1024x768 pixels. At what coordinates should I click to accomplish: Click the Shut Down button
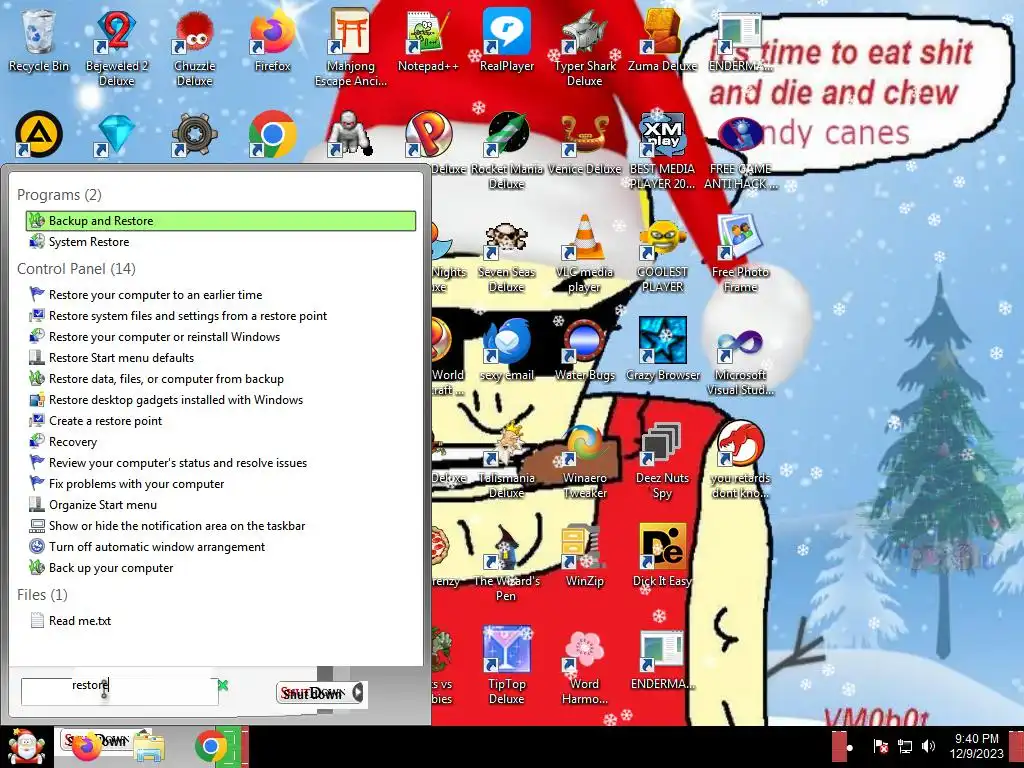click(x=314, y=693)
